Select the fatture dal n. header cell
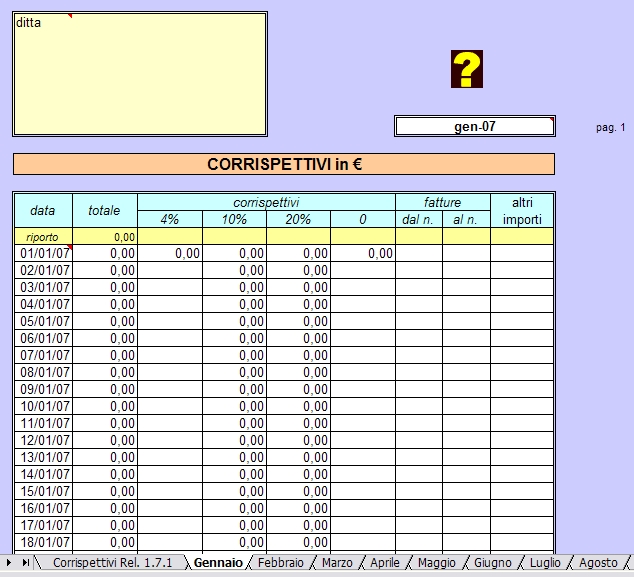This screenshot has width=634, height=577. (x=418, y=219)
